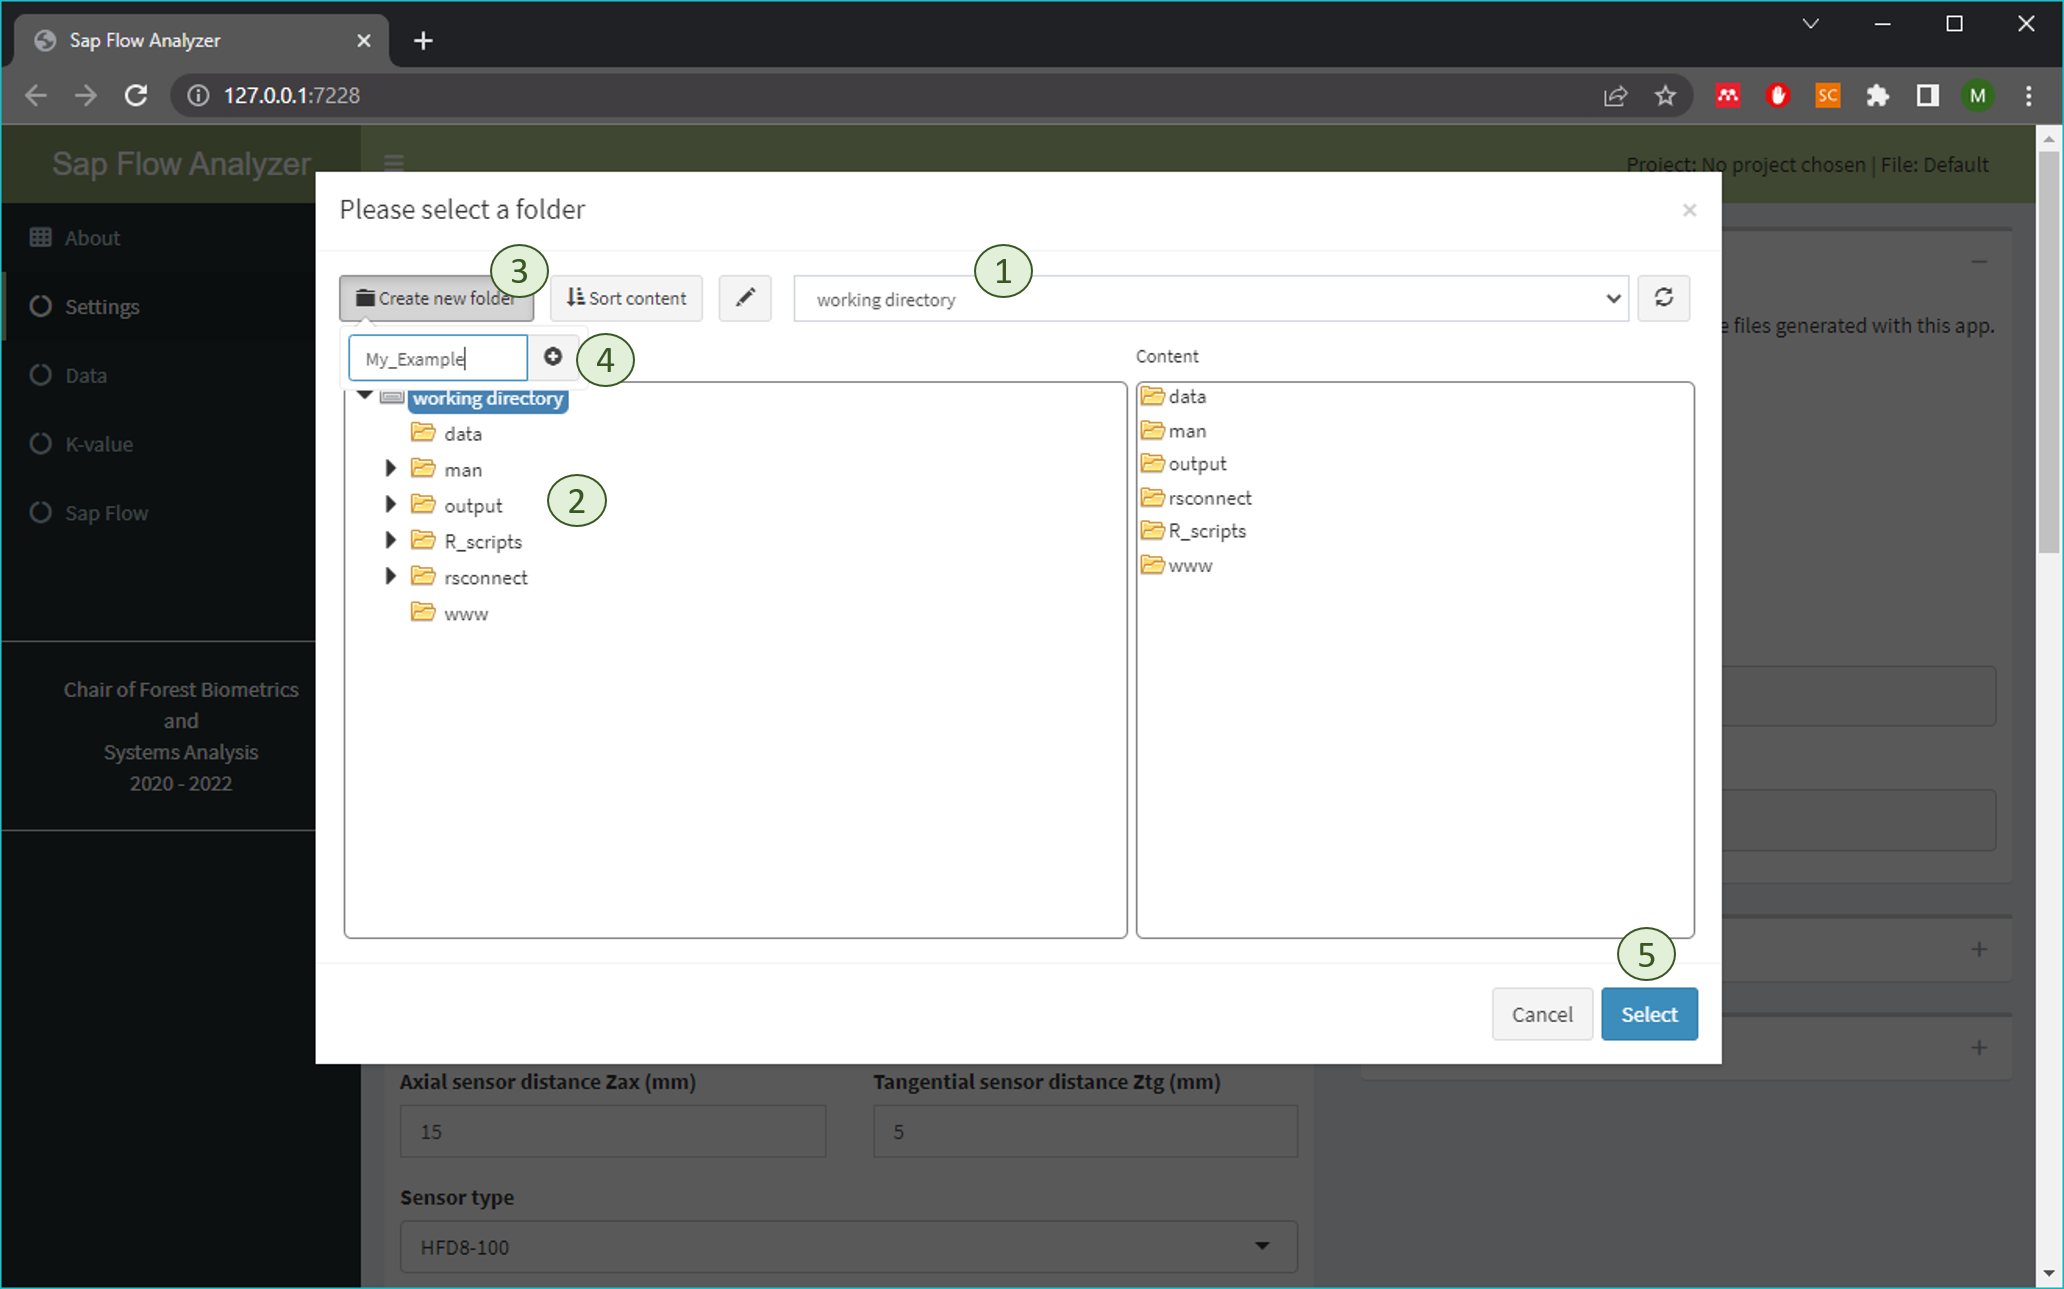Click the My_Example folder name field

437,358
